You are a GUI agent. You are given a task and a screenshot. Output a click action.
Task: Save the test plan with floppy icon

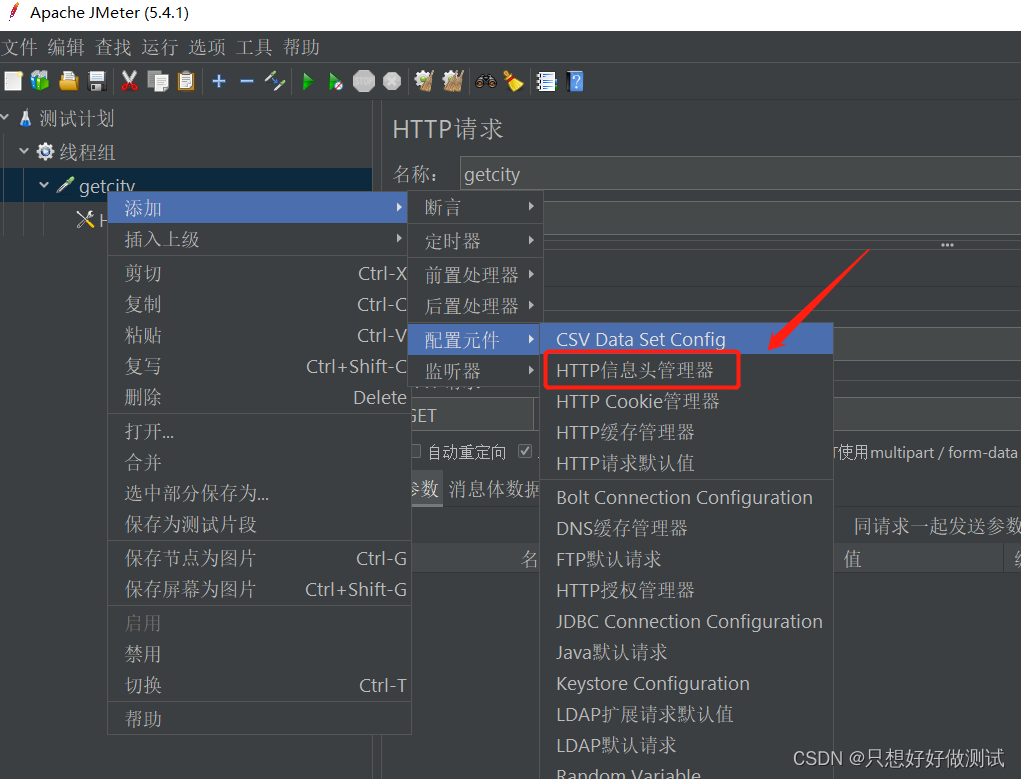pos(97,81)
